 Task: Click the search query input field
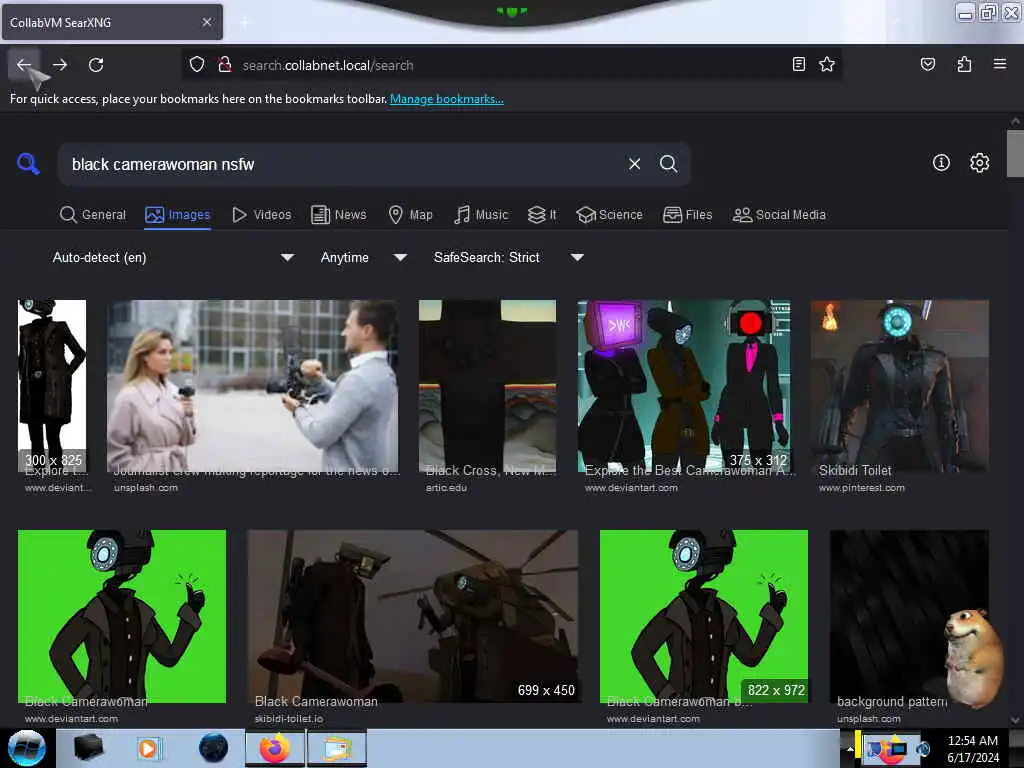[x=343, y=164]
